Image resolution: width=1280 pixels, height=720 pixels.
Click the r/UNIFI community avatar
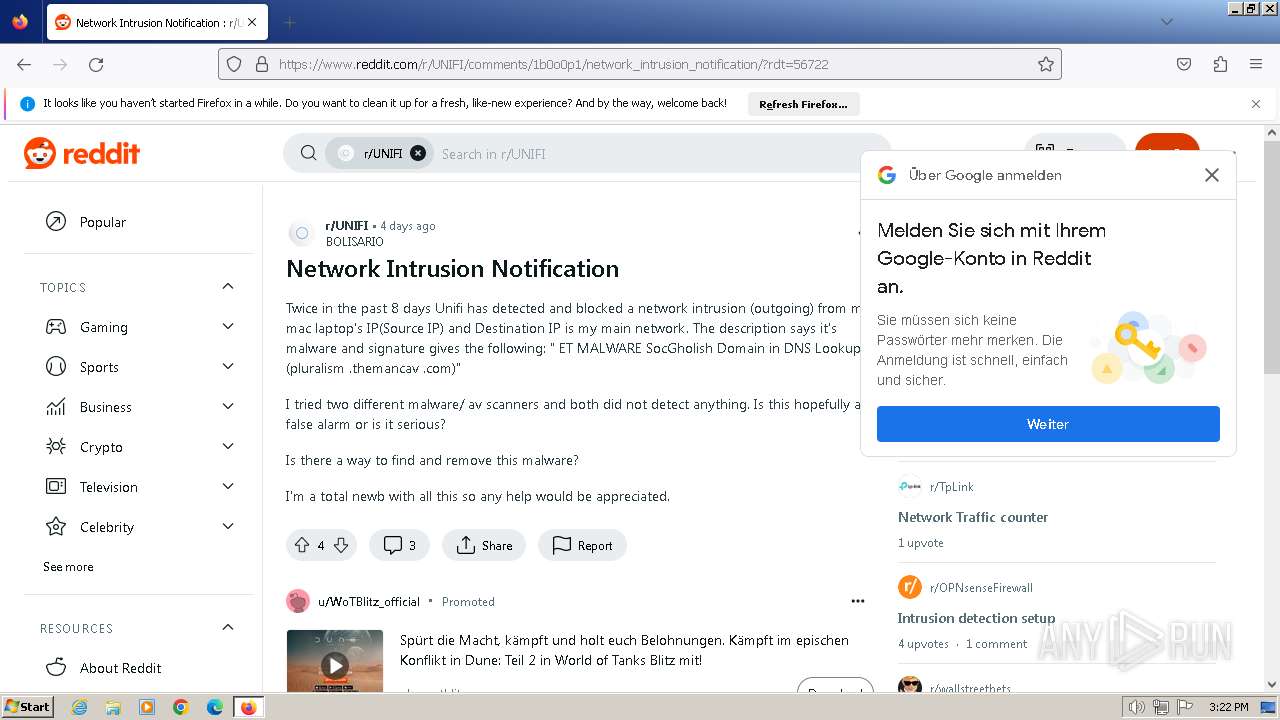pyautogui.click(x=301, y=233)
